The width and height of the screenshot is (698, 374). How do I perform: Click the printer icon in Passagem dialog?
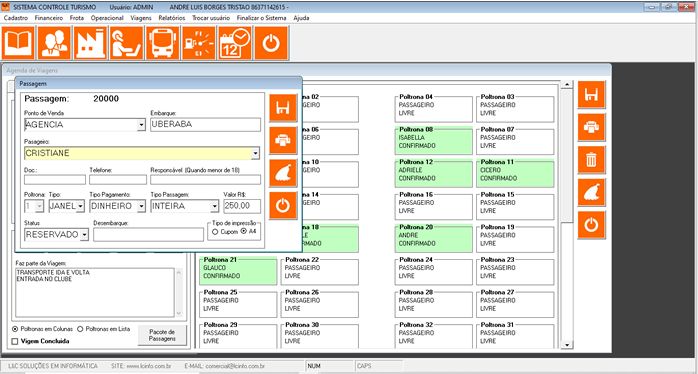pyautogui.click(x=283, y=140)
